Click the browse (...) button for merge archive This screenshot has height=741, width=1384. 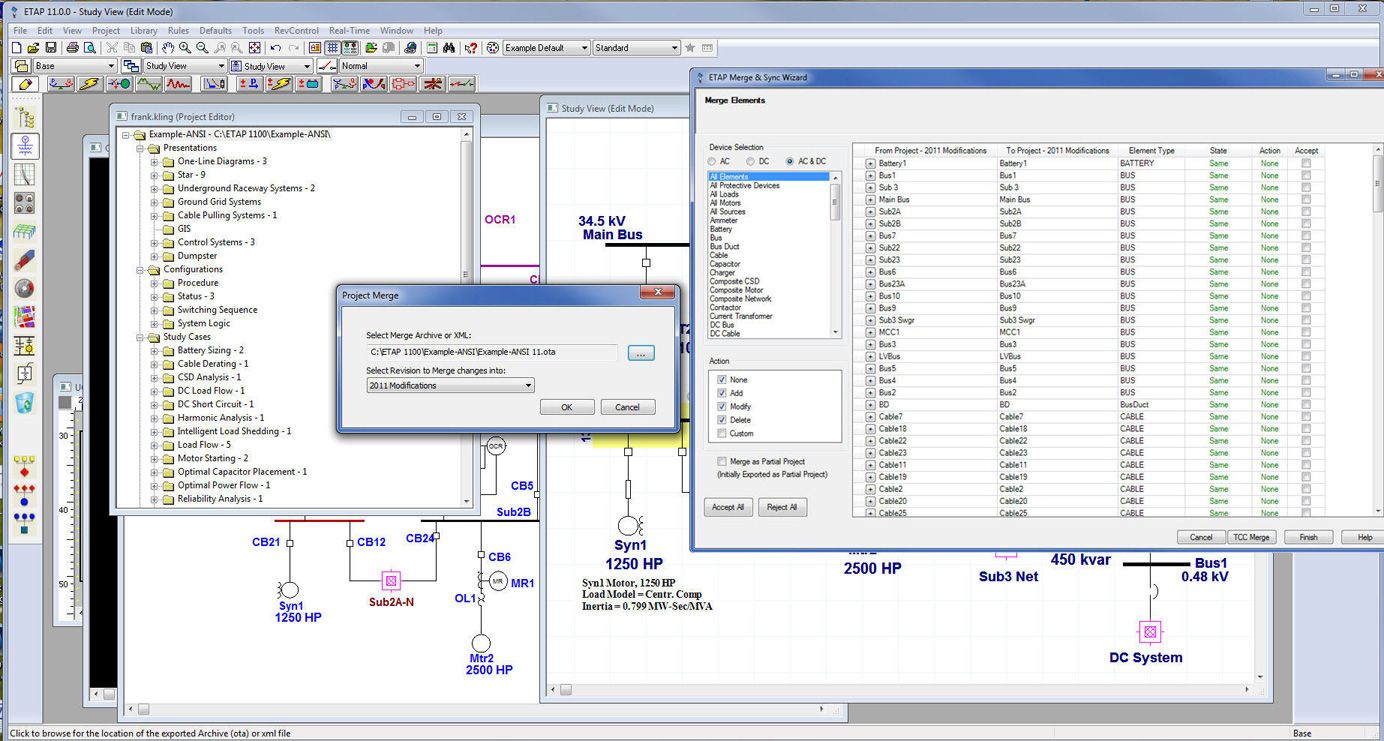(641, 353)
